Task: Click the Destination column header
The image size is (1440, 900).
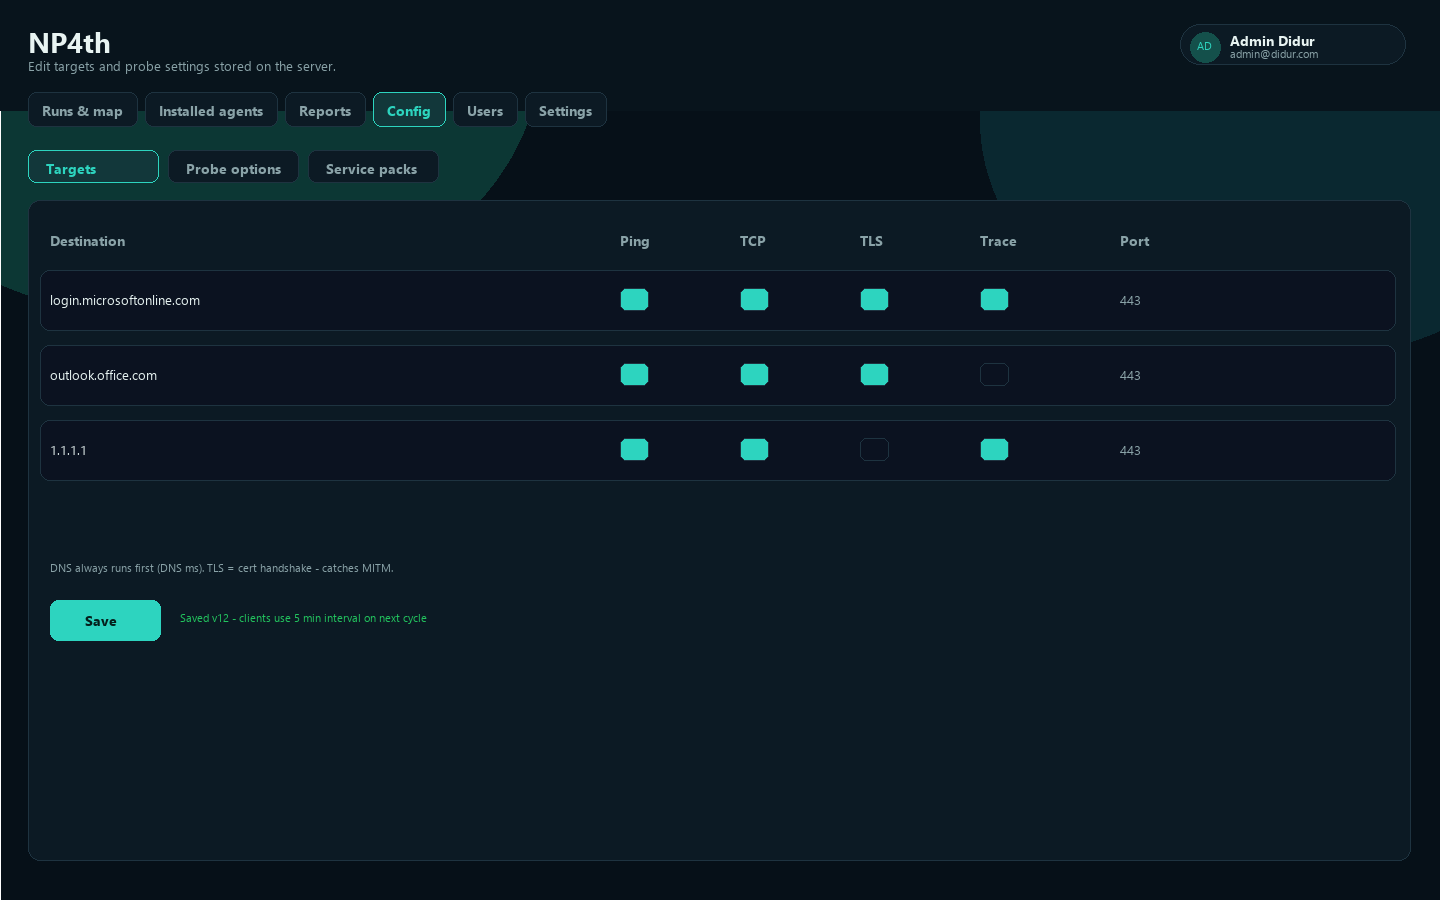Action: (88, 241)
